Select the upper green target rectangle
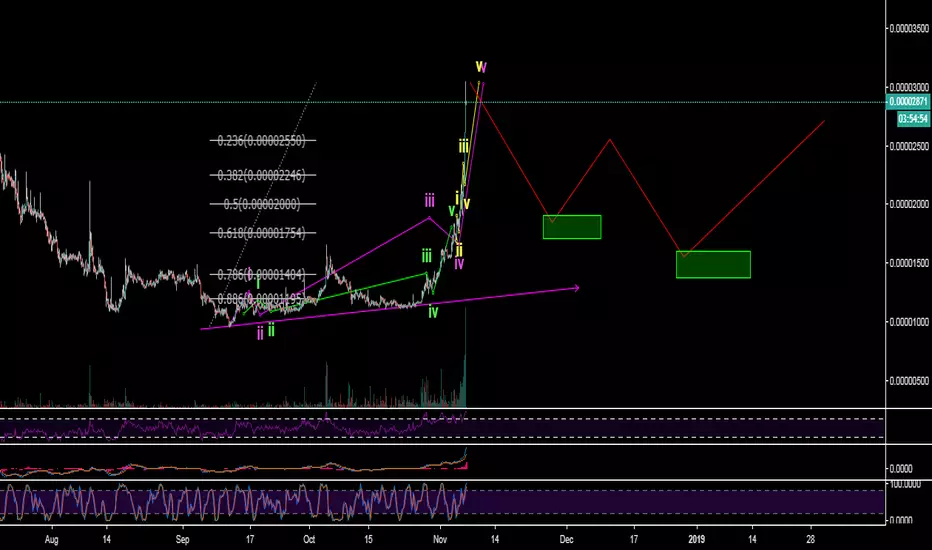This screenshot has height=550, width=932. (572, 227)
